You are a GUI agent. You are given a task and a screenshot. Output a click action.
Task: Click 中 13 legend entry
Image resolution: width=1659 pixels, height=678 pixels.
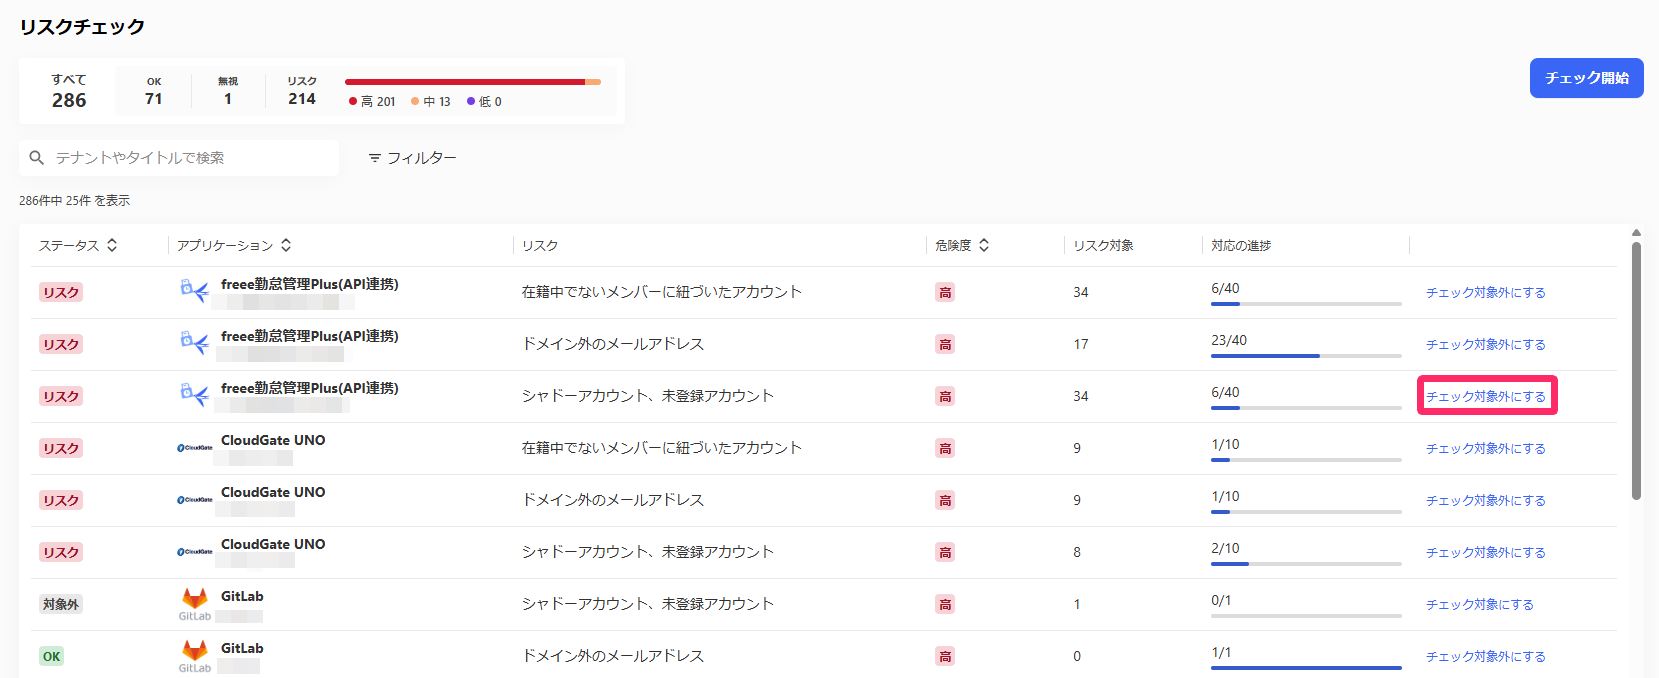(x=431, y=101)
